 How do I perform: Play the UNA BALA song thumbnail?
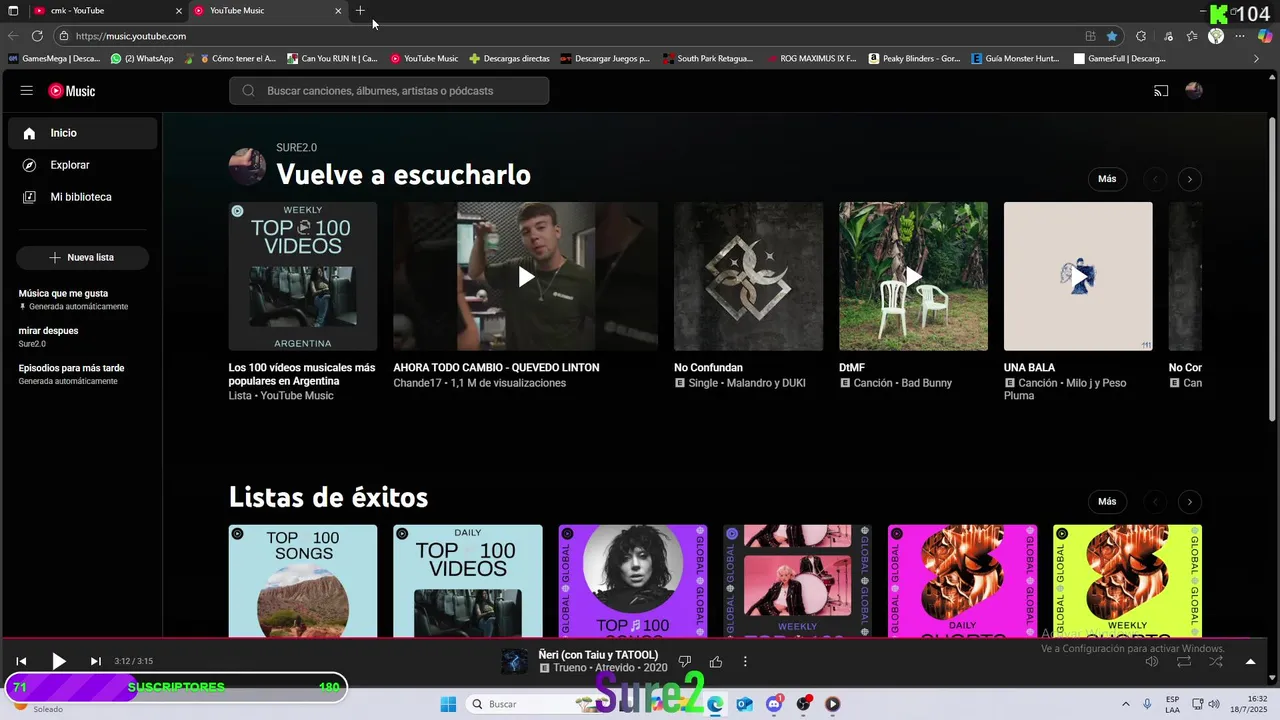coord(1078,276)
